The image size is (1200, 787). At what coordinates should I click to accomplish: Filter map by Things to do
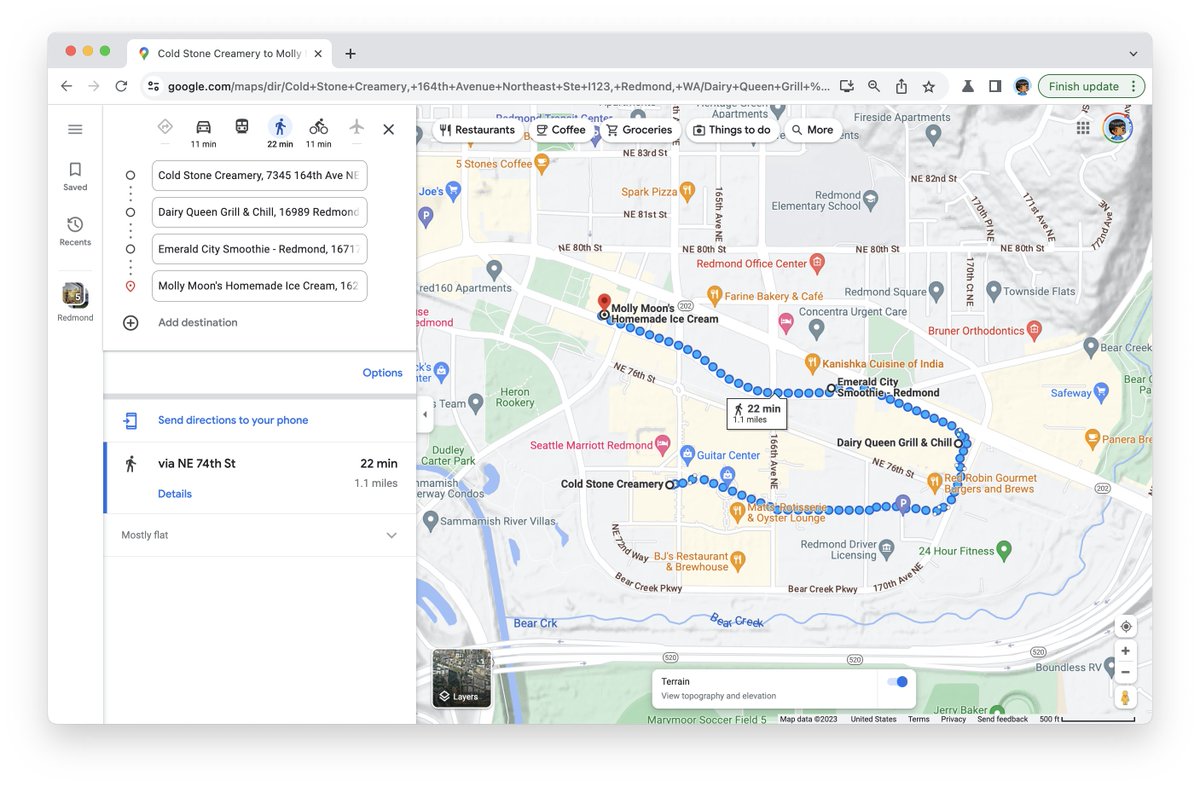click(x=732, y=130)
